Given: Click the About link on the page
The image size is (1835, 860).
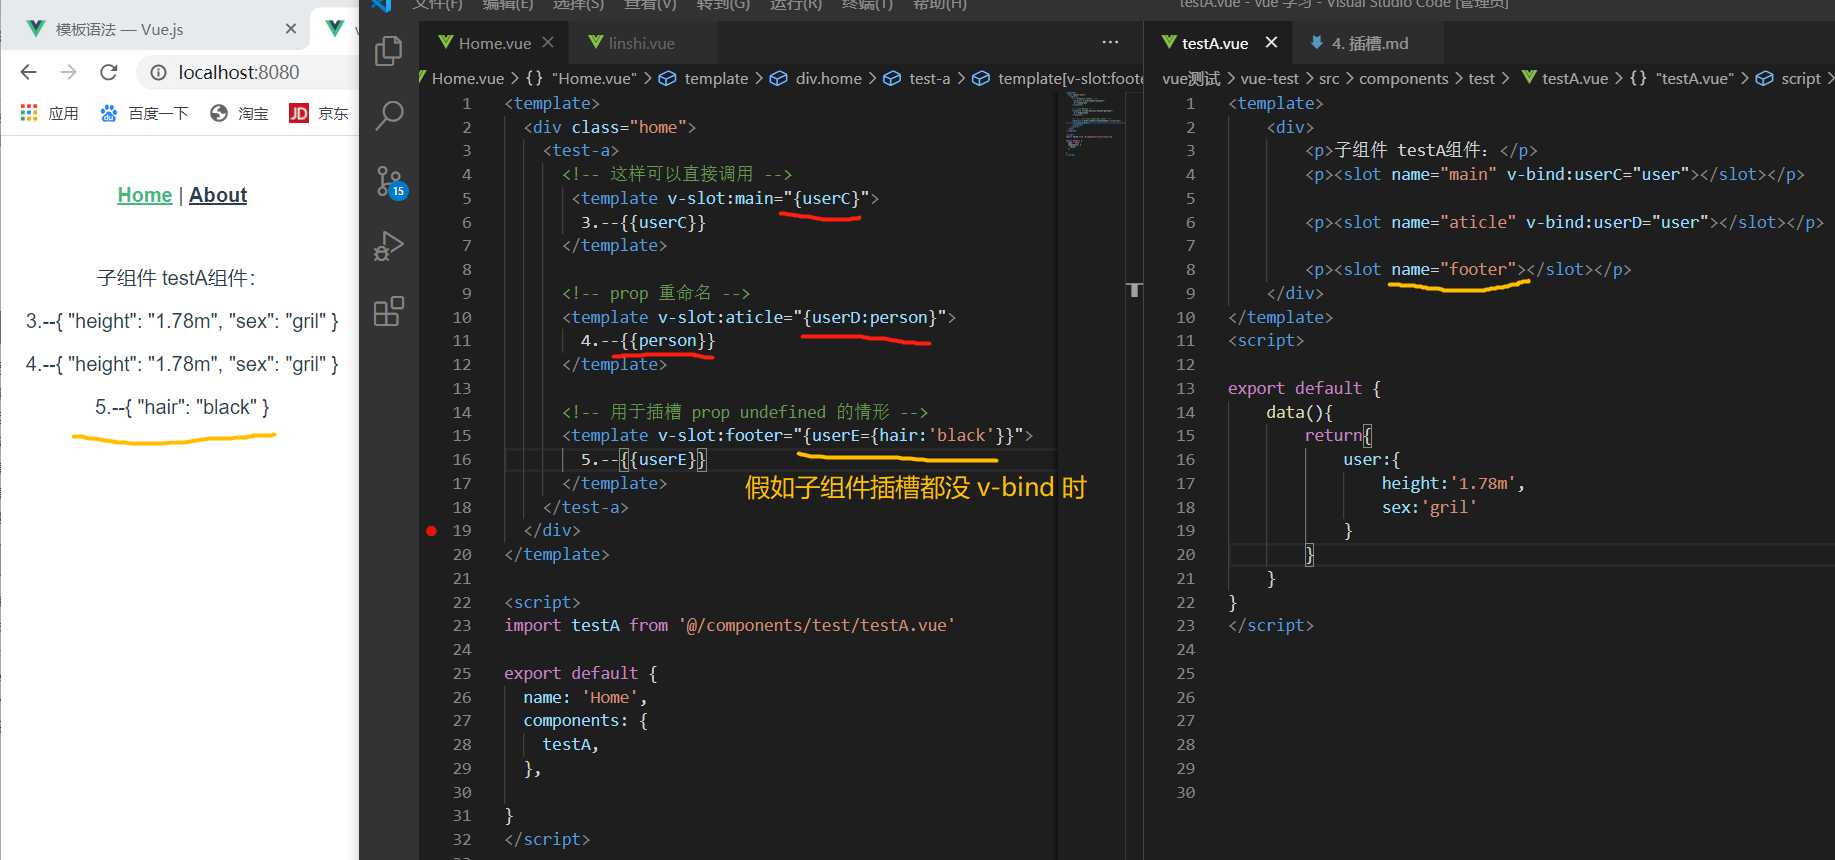Looking at the screenshot, I should (218, 195).
